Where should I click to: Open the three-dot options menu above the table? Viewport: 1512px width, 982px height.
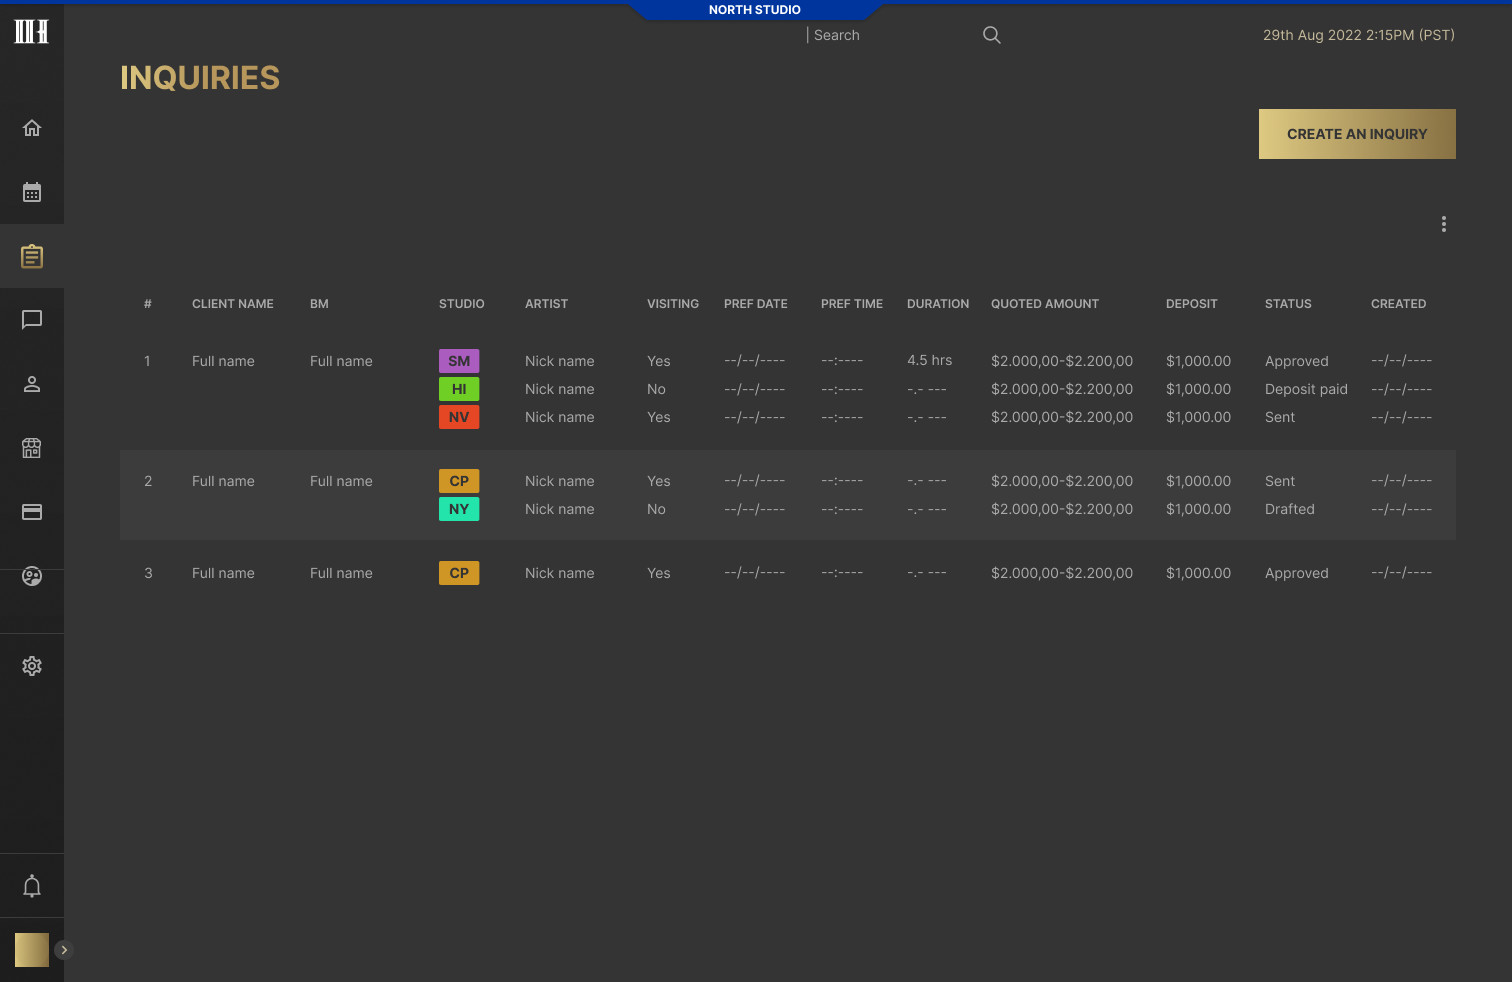click(x=1444, y=224)
